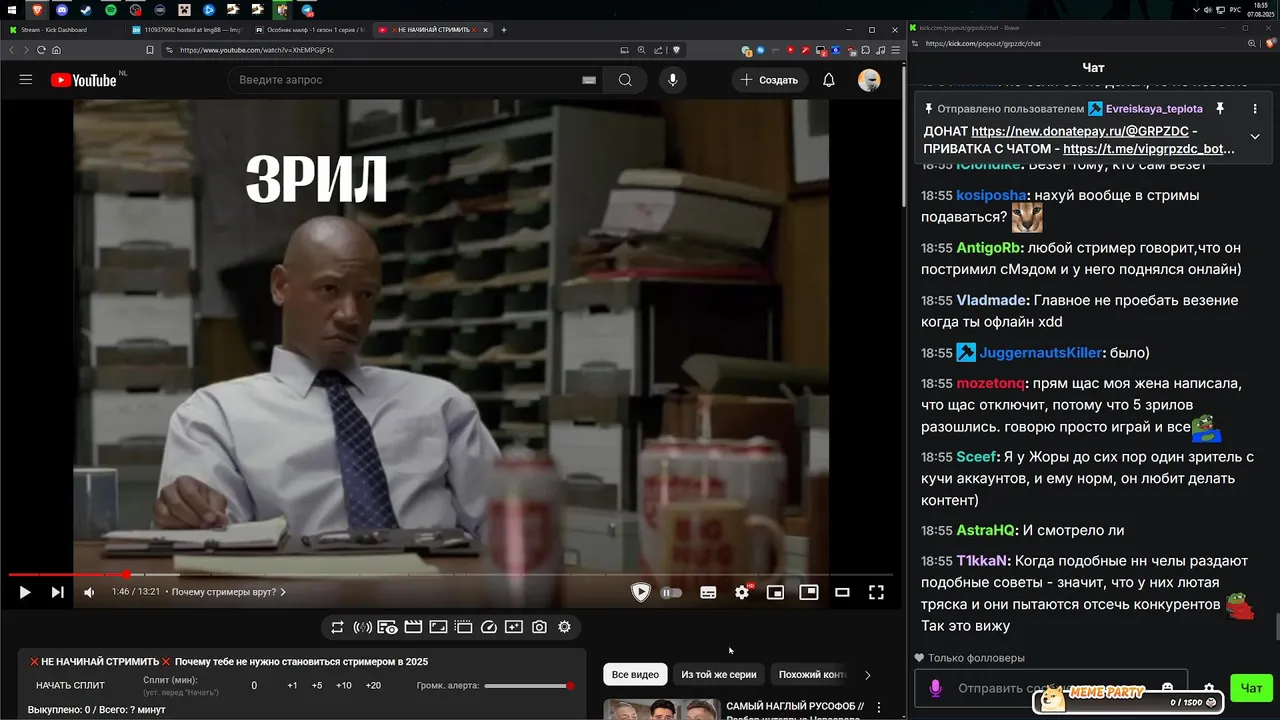Add +10 minutes to the split
1280x720 pixels.
click(x=343, y=686)
